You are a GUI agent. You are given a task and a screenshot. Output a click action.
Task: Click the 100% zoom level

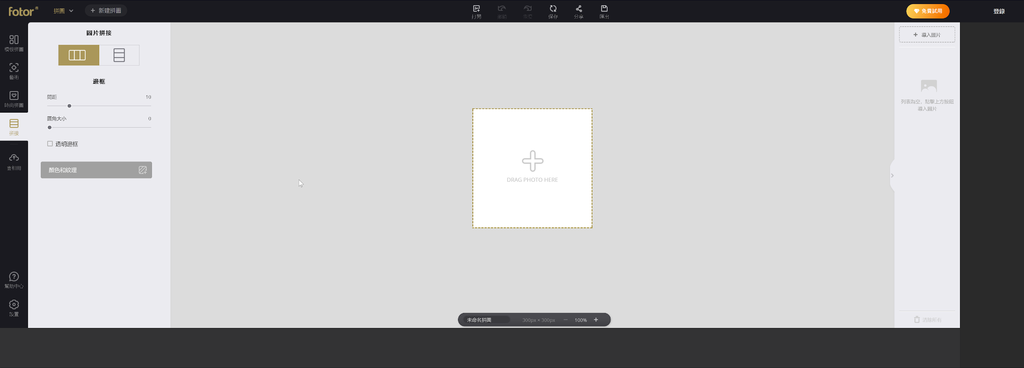(x=581, y=320)
